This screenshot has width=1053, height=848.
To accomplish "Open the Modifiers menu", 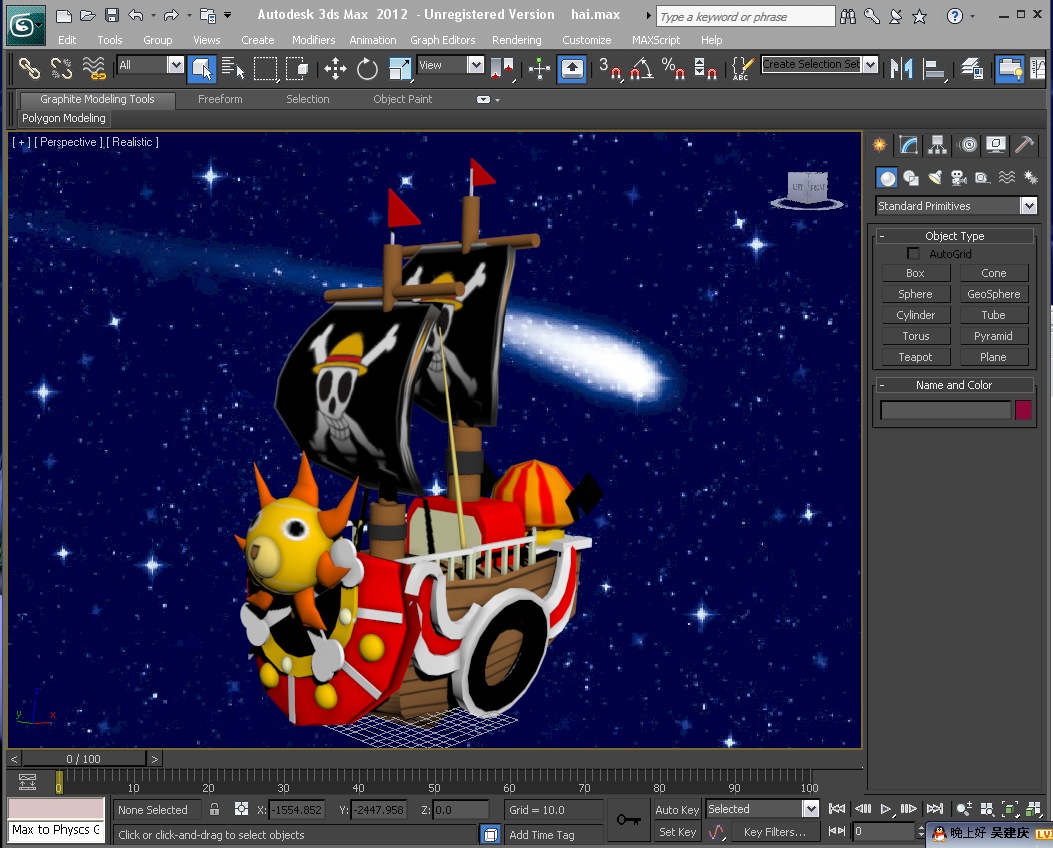I will 314,40.
